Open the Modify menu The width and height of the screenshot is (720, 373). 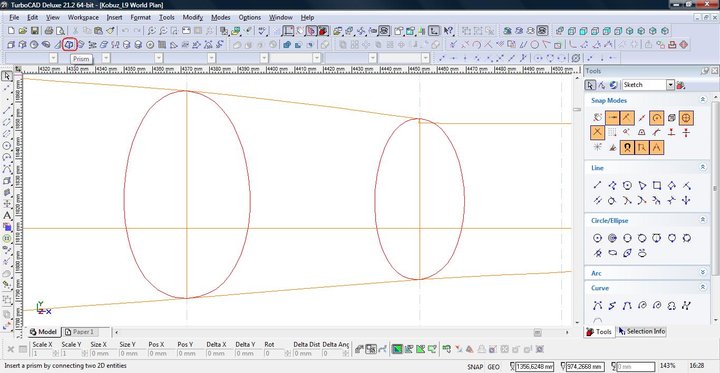(x=192, y=17)
